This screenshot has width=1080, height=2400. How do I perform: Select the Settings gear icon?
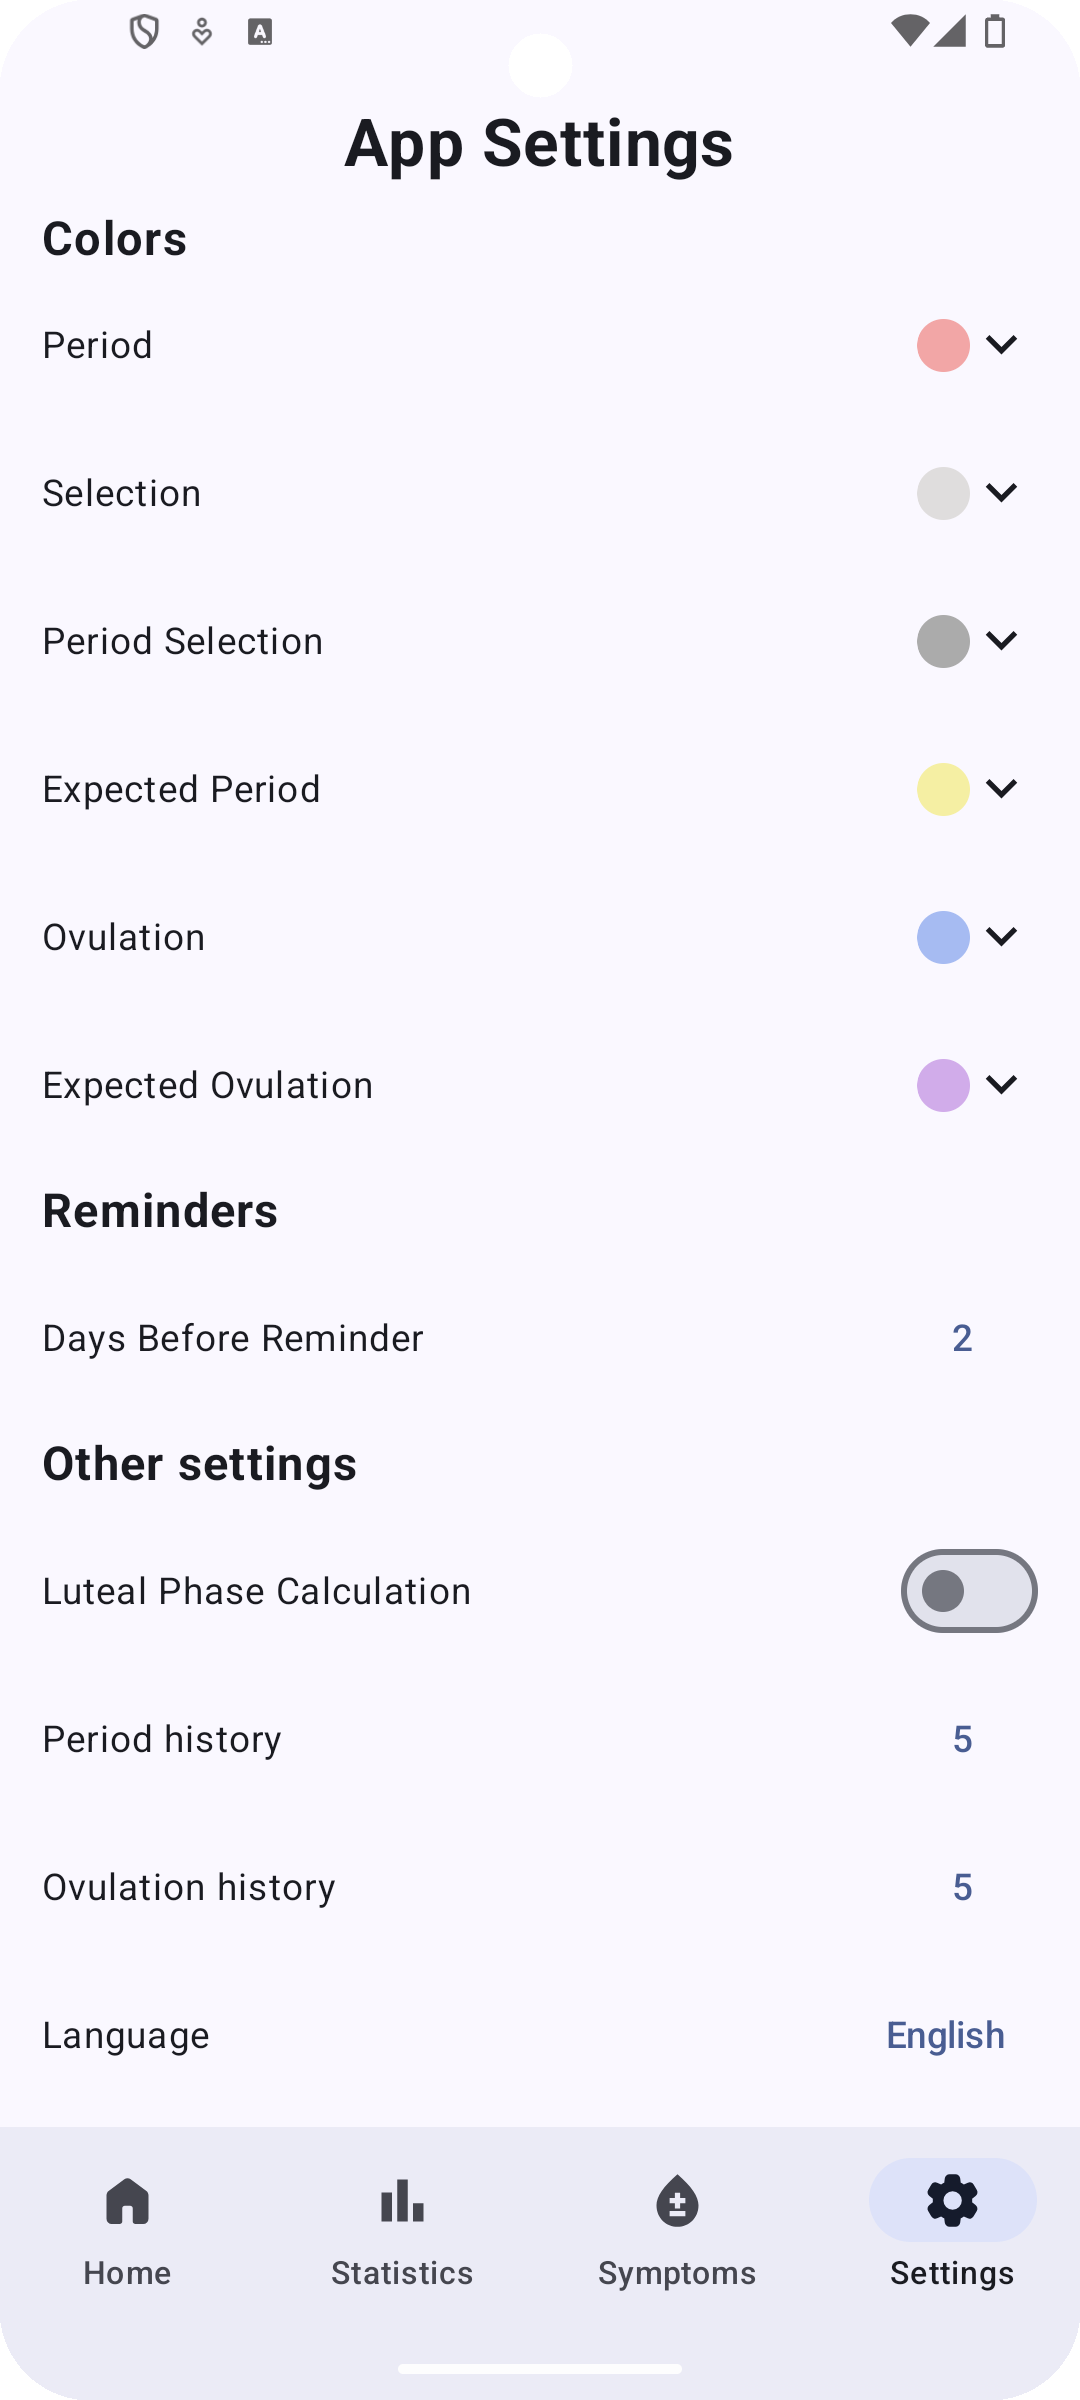[x=952, y=2201]
